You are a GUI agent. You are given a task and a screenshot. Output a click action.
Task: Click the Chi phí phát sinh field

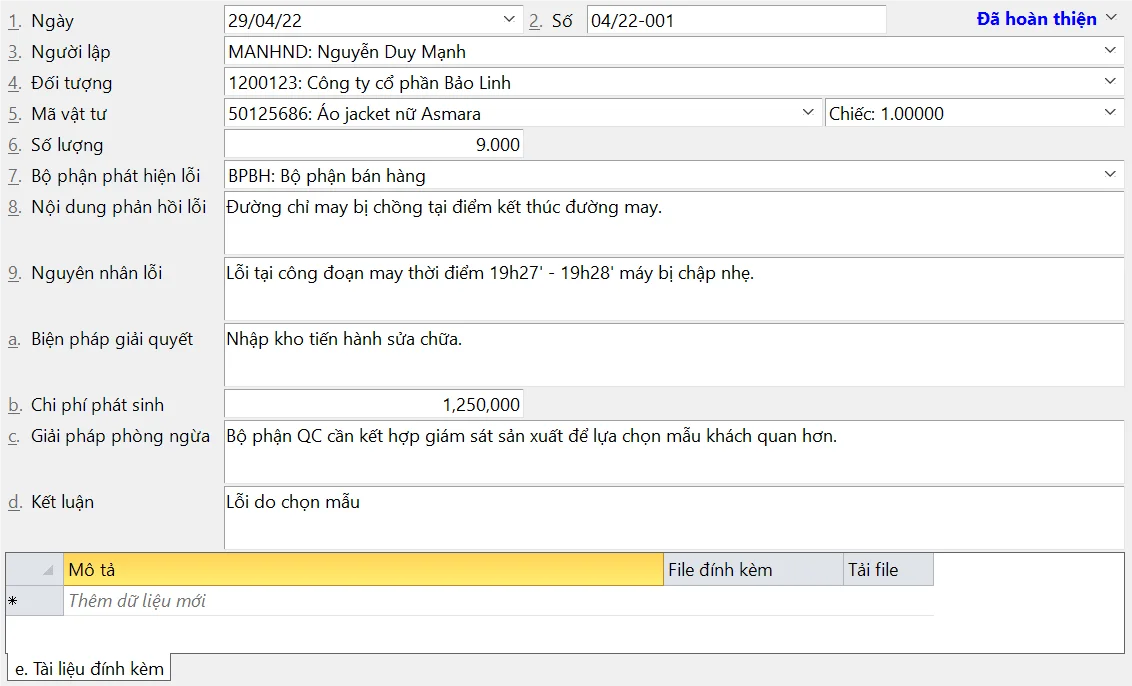pos(373,405)
